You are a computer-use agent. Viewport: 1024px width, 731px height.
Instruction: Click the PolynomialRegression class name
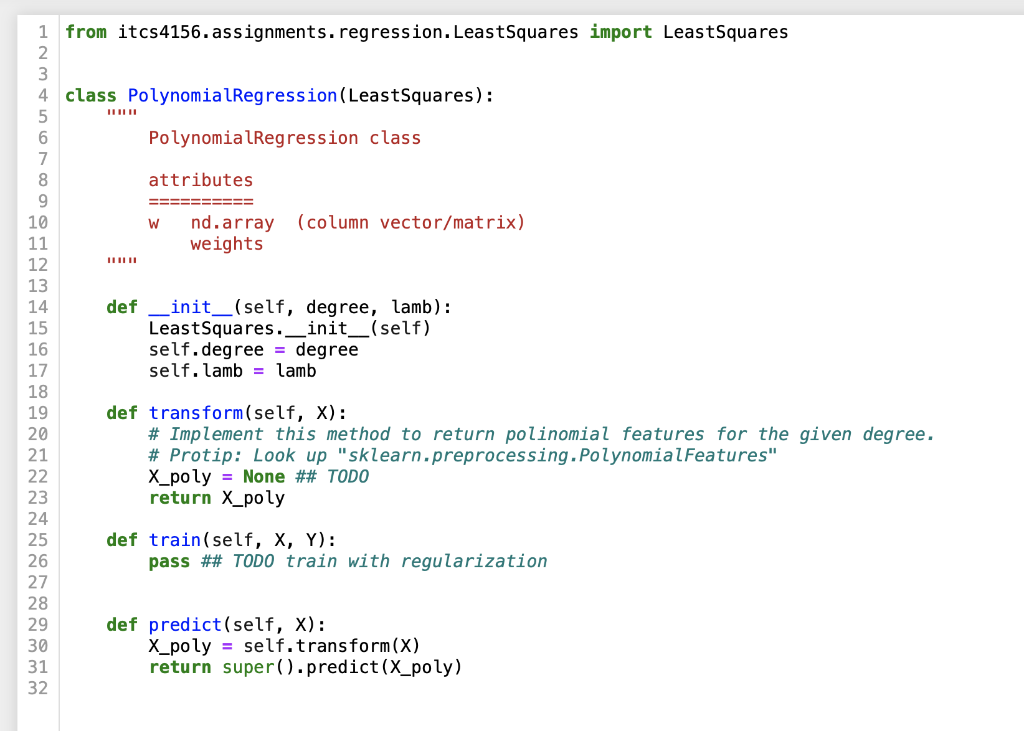coord(231,95)
